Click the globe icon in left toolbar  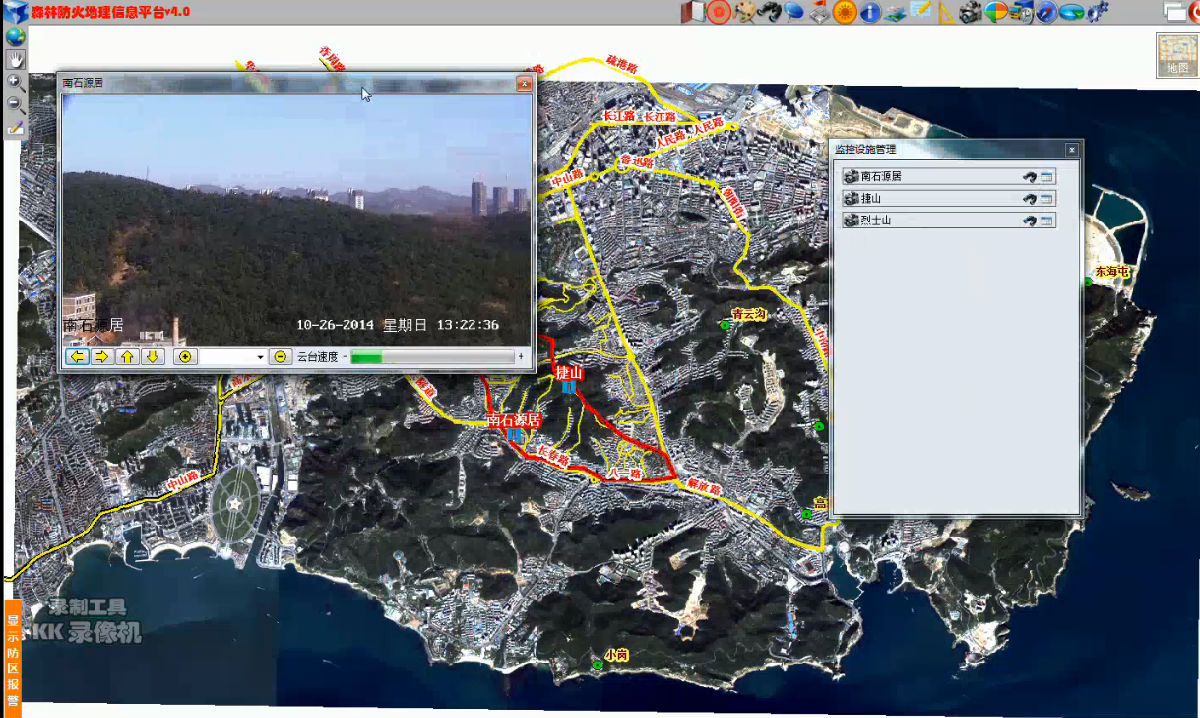point(15,36)
